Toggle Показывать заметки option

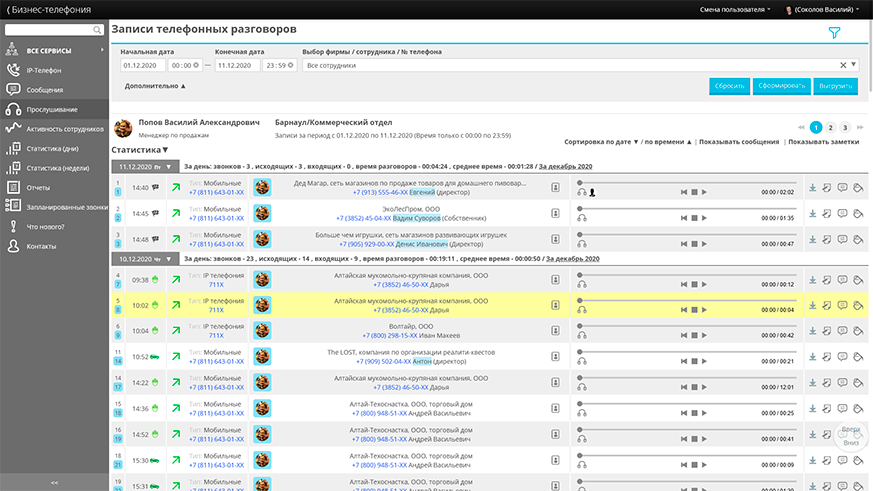(823, 142)
